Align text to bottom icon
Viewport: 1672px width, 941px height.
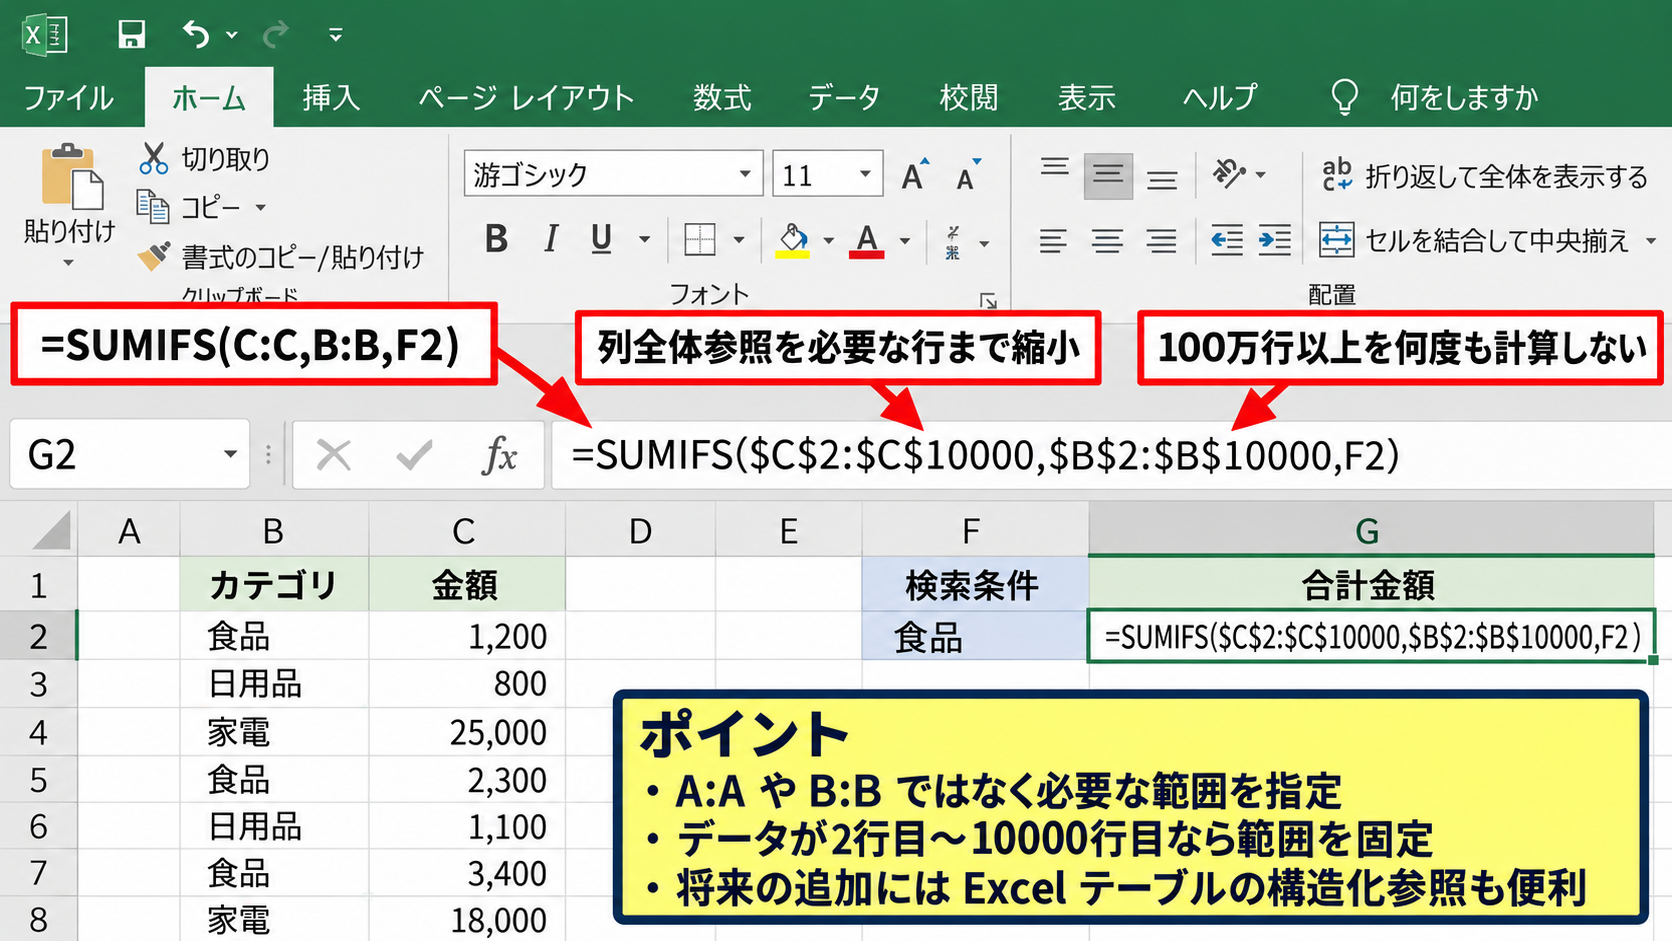coord(1161,178)
